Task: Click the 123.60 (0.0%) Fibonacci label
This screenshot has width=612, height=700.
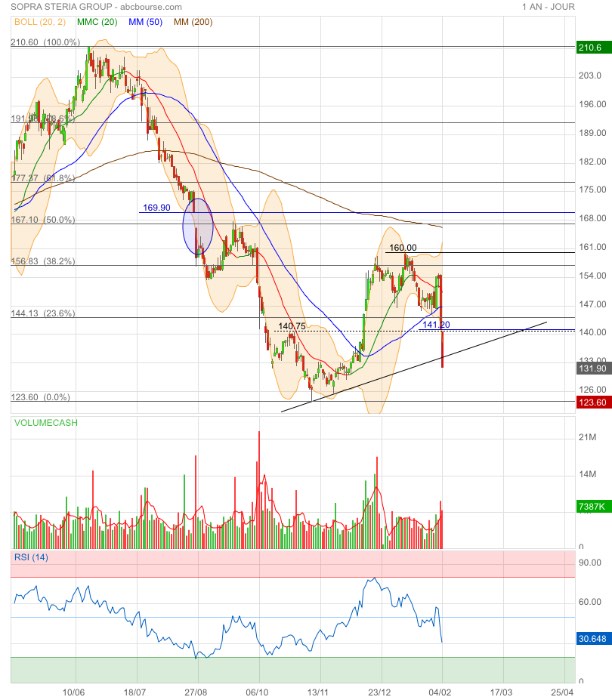Action: (41, 397)
